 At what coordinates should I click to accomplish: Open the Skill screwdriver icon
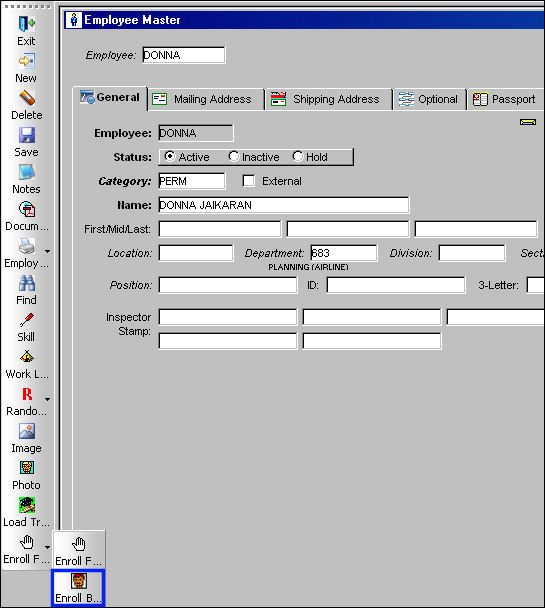[26, 321]
